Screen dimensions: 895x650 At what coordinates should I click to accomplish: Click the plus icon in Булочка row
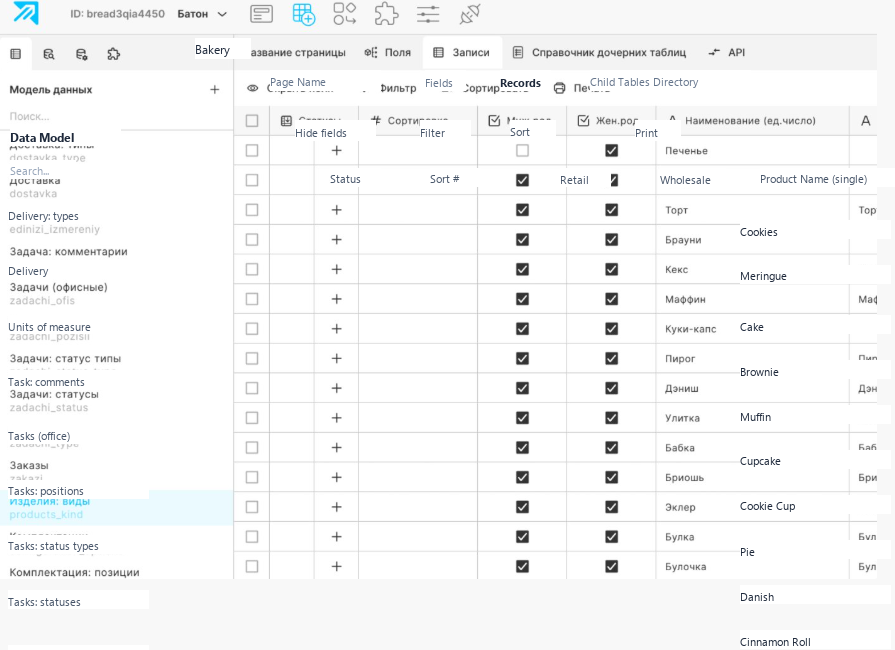tap(337, 566)
